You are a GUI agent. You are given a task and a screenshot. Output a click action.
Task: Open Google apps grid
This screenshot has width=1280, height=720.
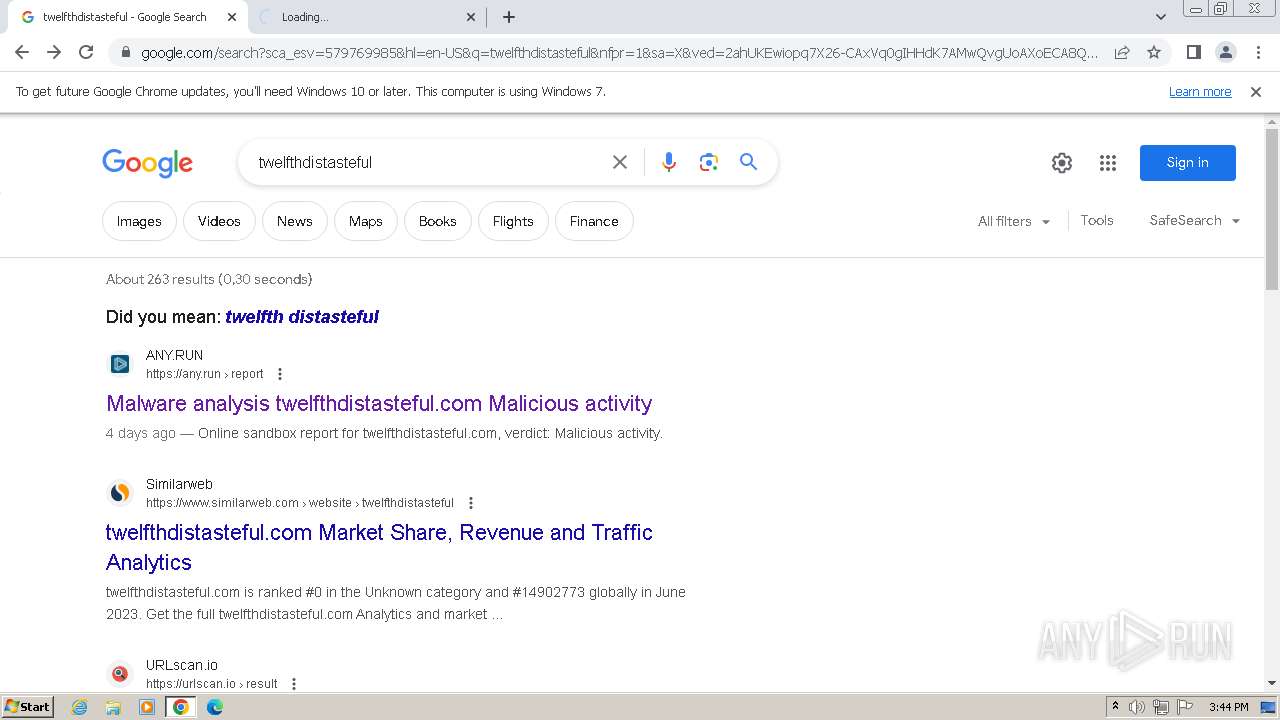(1108, 163)
